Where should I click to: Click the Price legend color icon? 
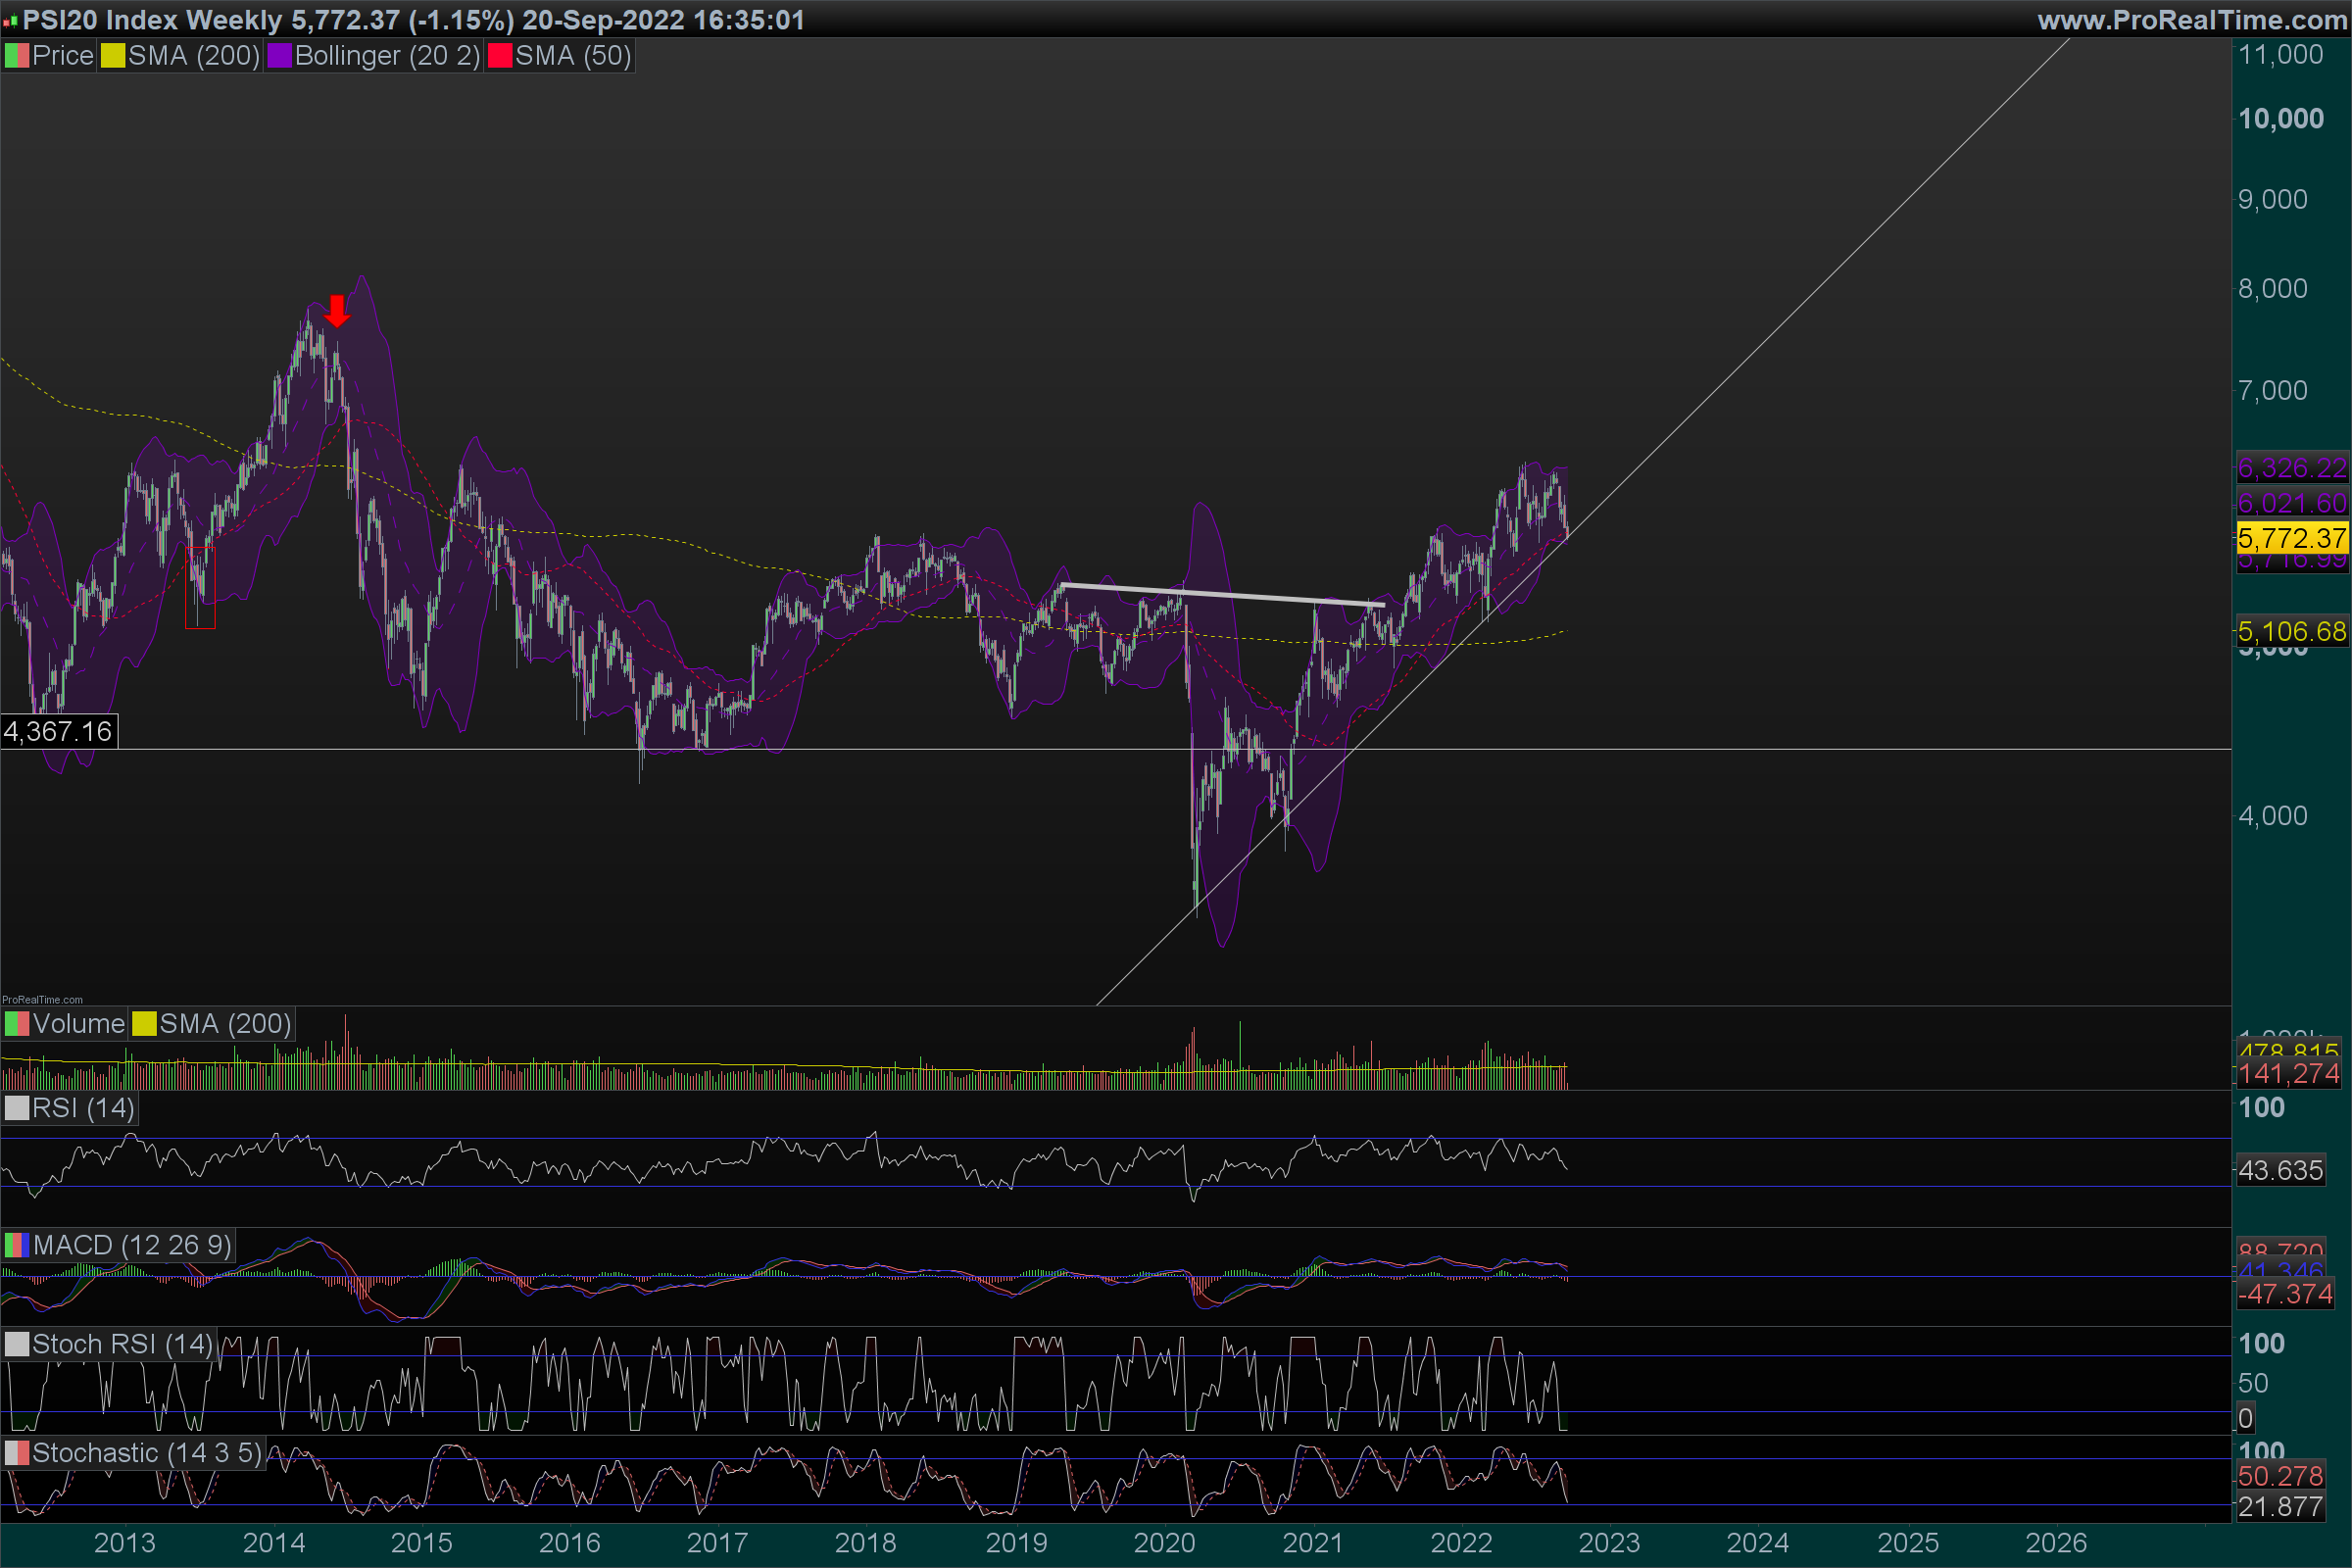tap(17, 56)
